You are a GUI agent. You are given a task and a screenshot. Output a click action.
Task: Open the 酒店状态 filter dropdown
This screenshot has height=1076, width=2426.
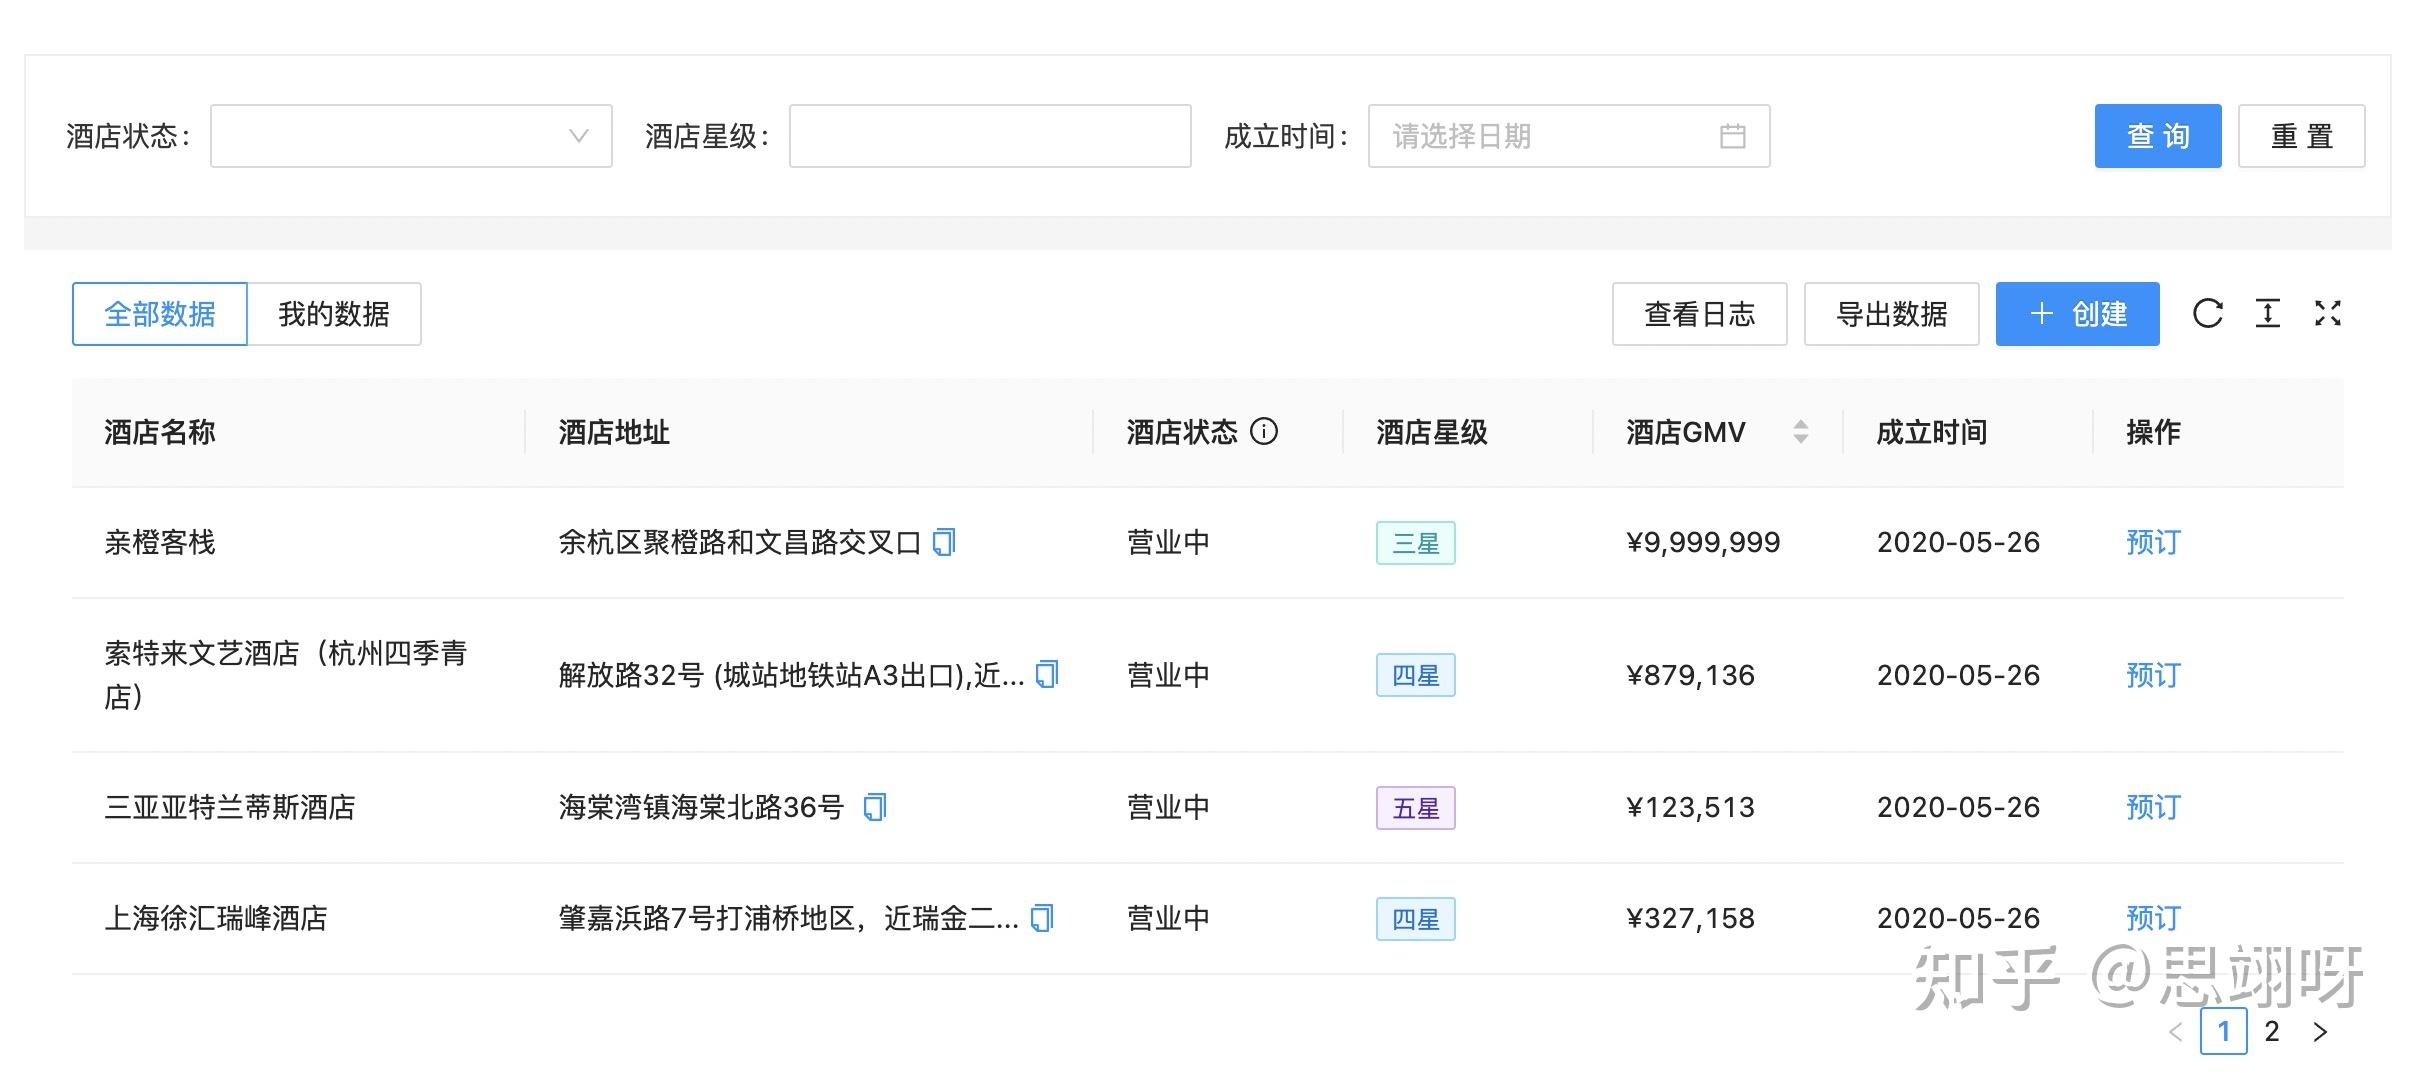pos(411,136)
